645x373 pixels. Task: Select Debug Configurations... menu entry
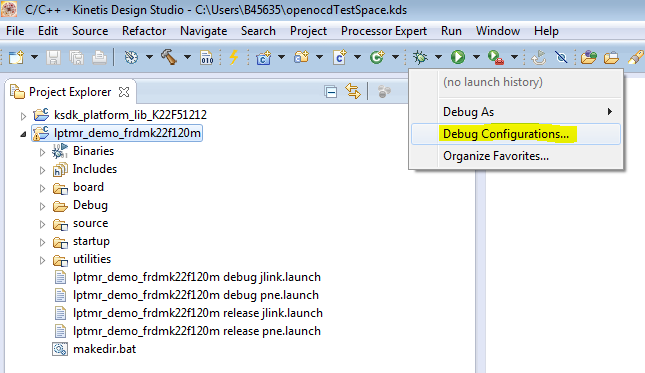pyautogui.click(x=516, y=134)
